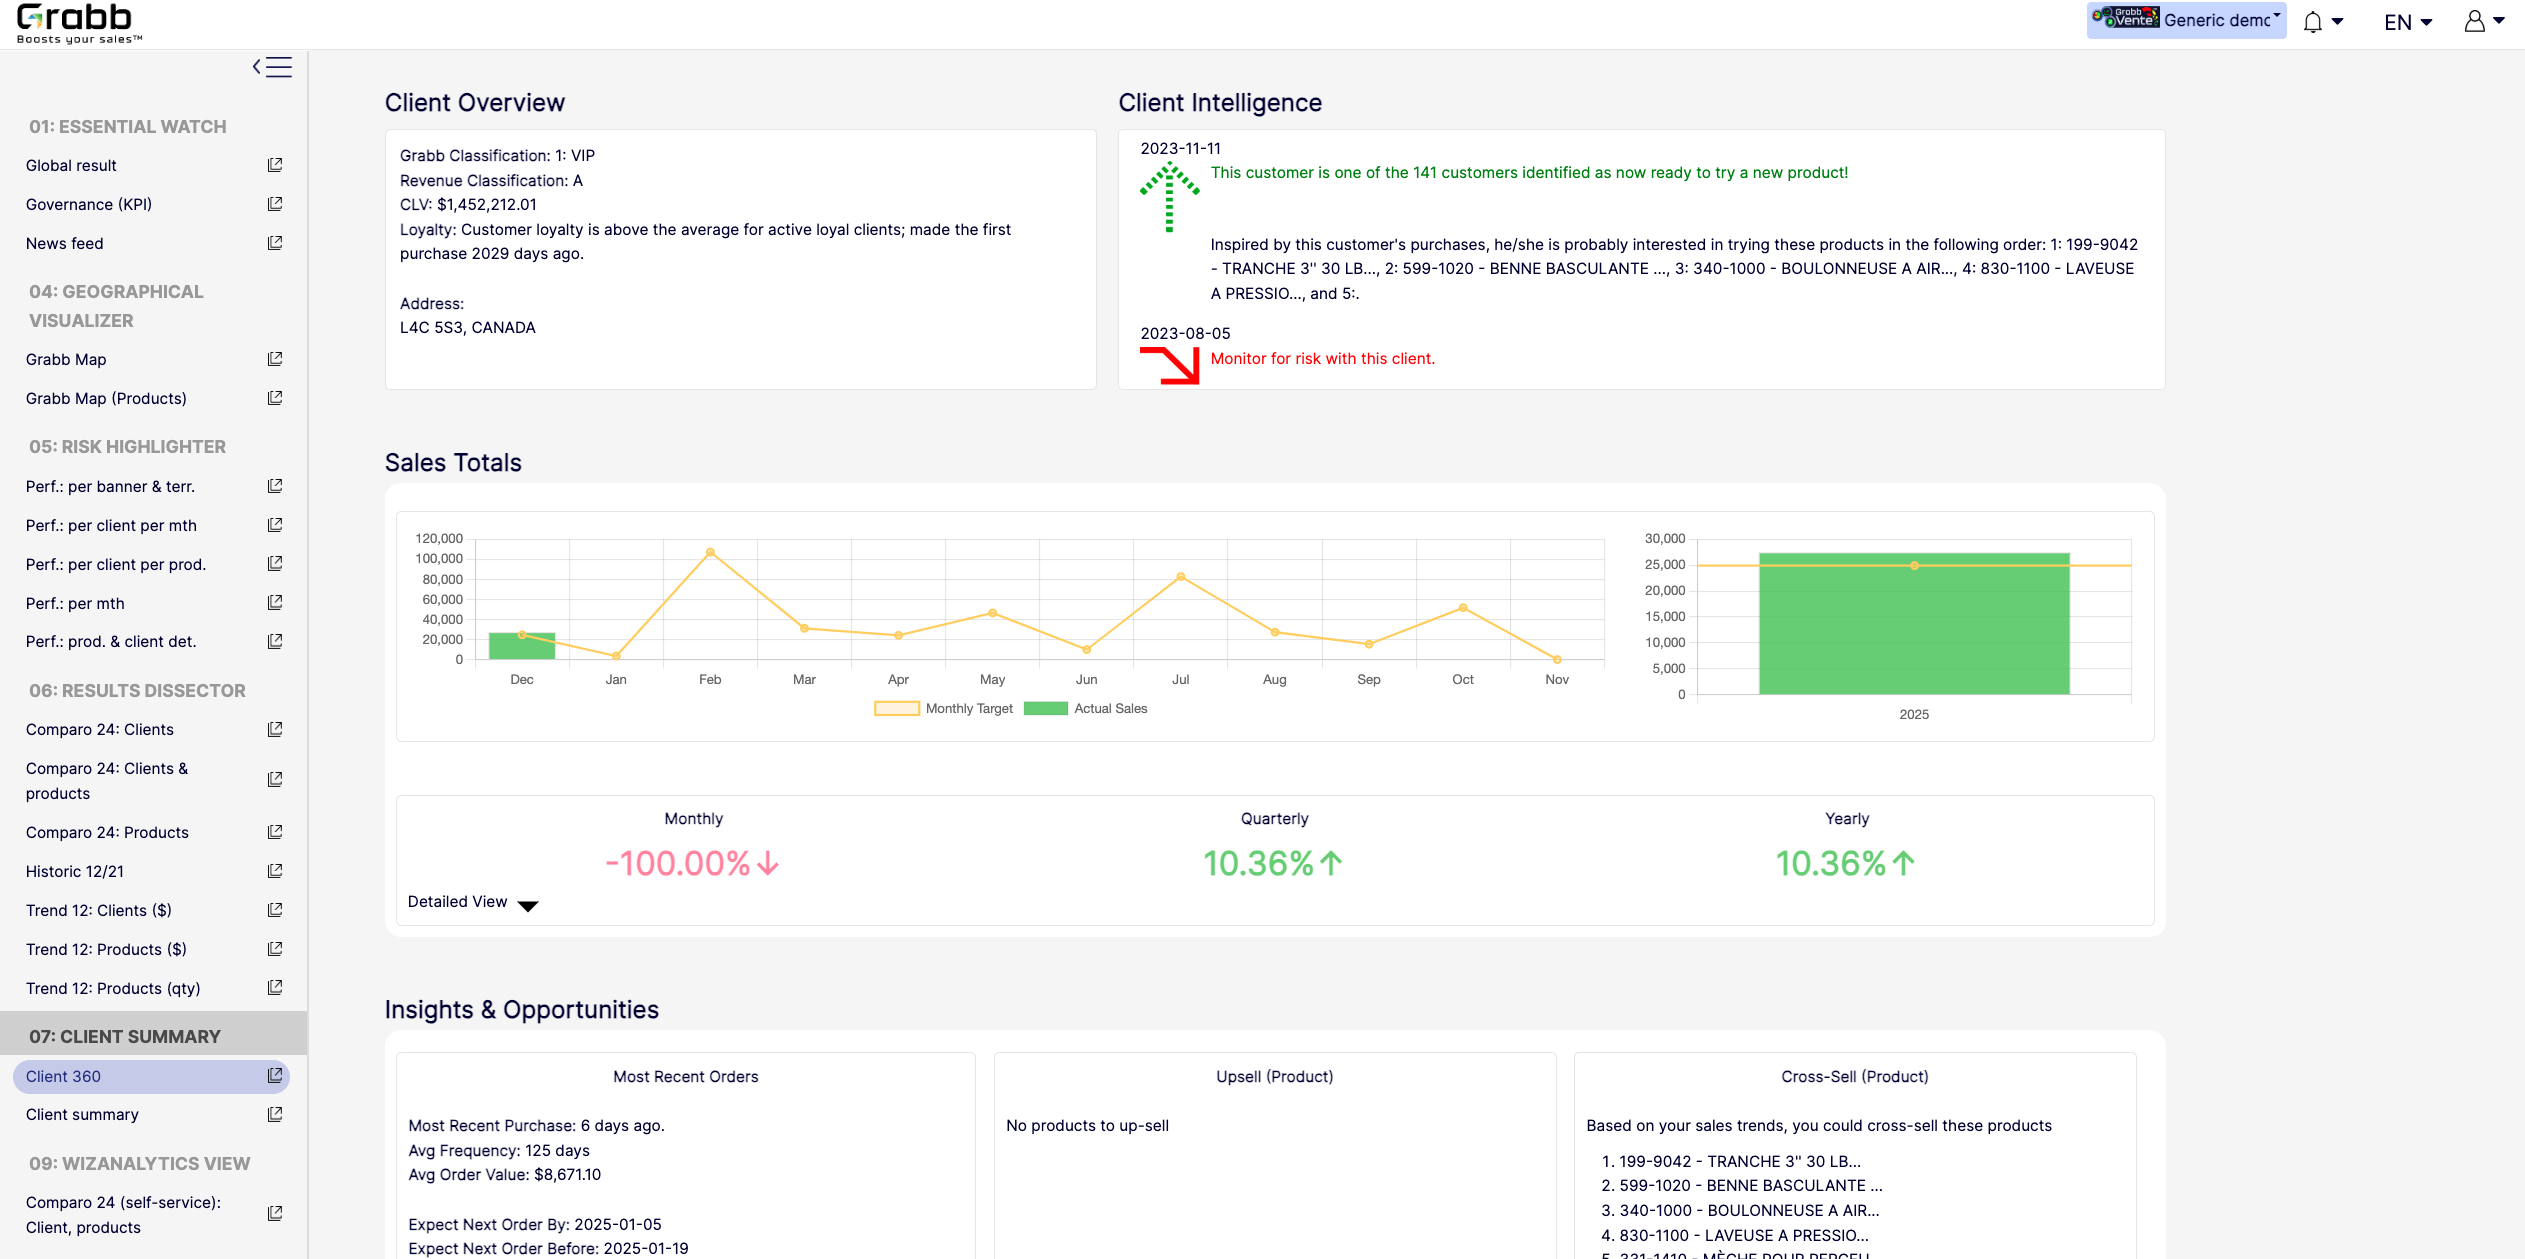Click the Feb data point on chart

pos(710,552)
